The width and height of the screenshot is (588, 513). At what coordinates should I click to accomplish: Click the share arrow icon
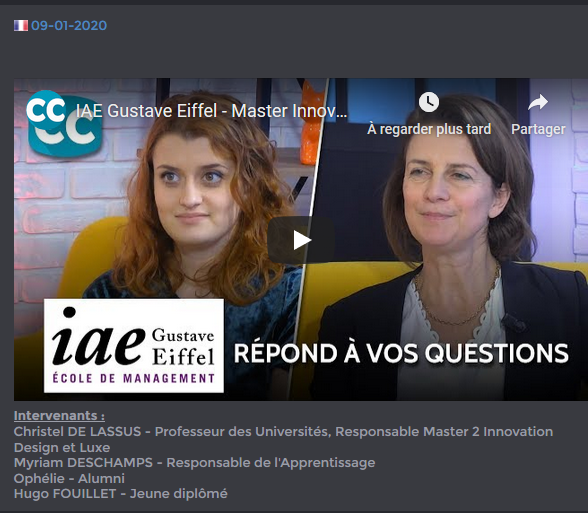(538, 102)
